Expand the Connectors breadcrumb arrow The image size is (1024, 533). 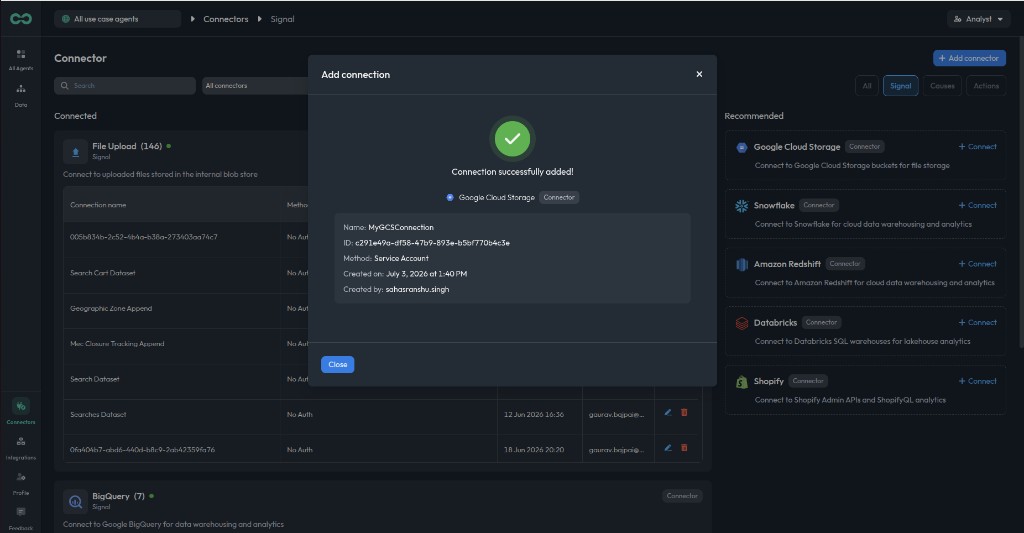click(x=193, y=19)
